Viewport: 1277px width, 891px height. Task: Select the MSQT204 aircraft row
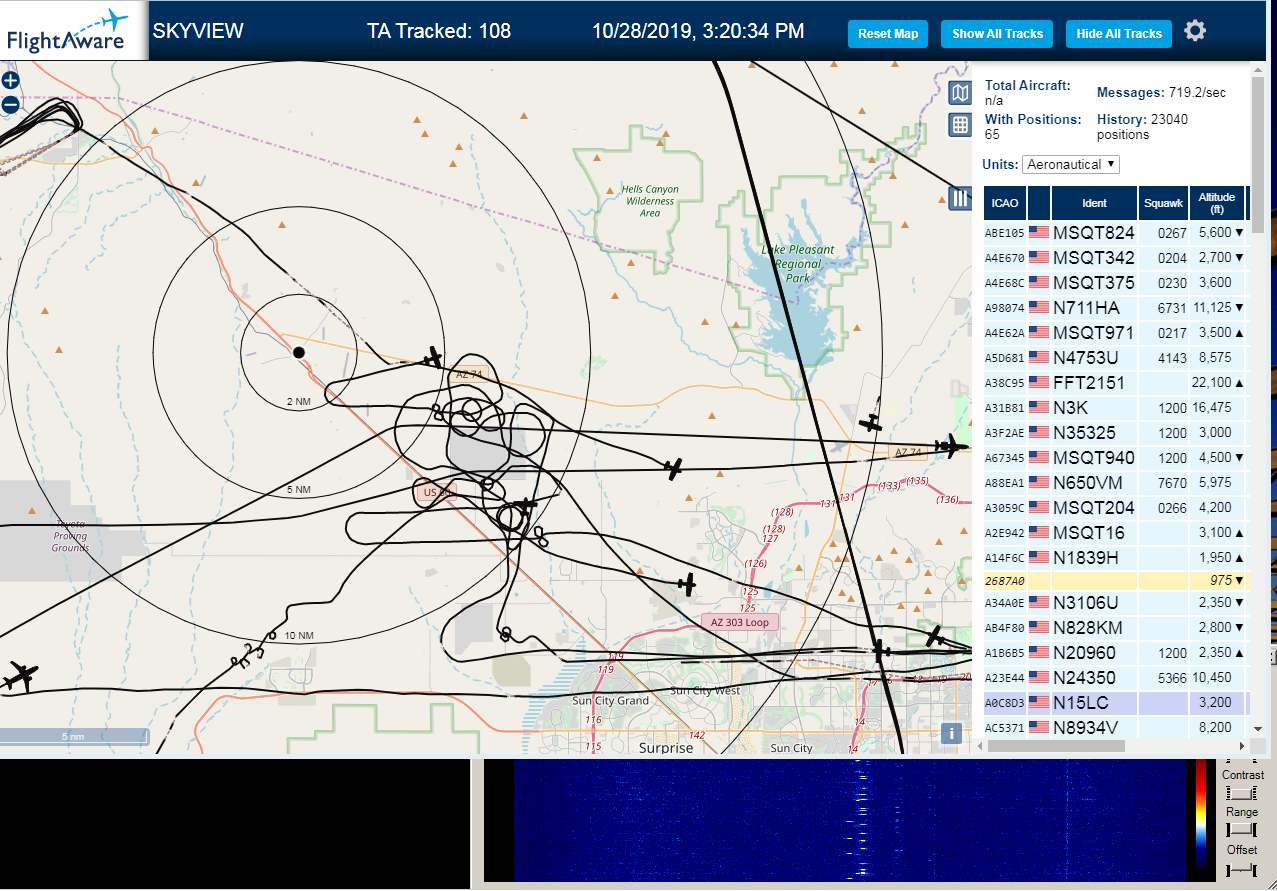[x=1115, y=508]
